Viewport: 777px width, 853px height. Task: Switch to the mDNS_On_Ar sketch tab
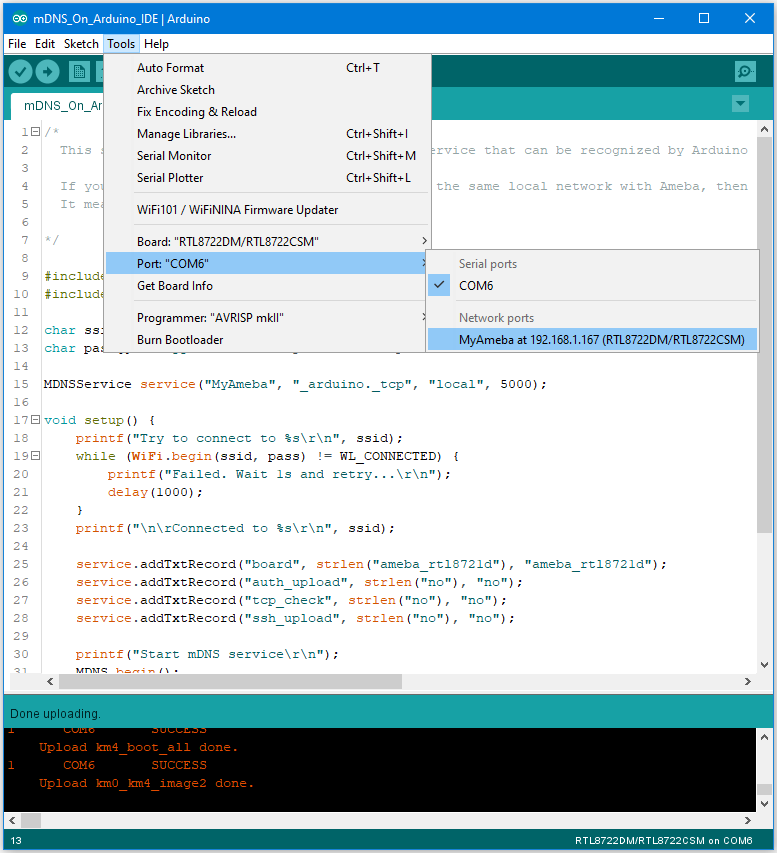[x=57, y=106]
